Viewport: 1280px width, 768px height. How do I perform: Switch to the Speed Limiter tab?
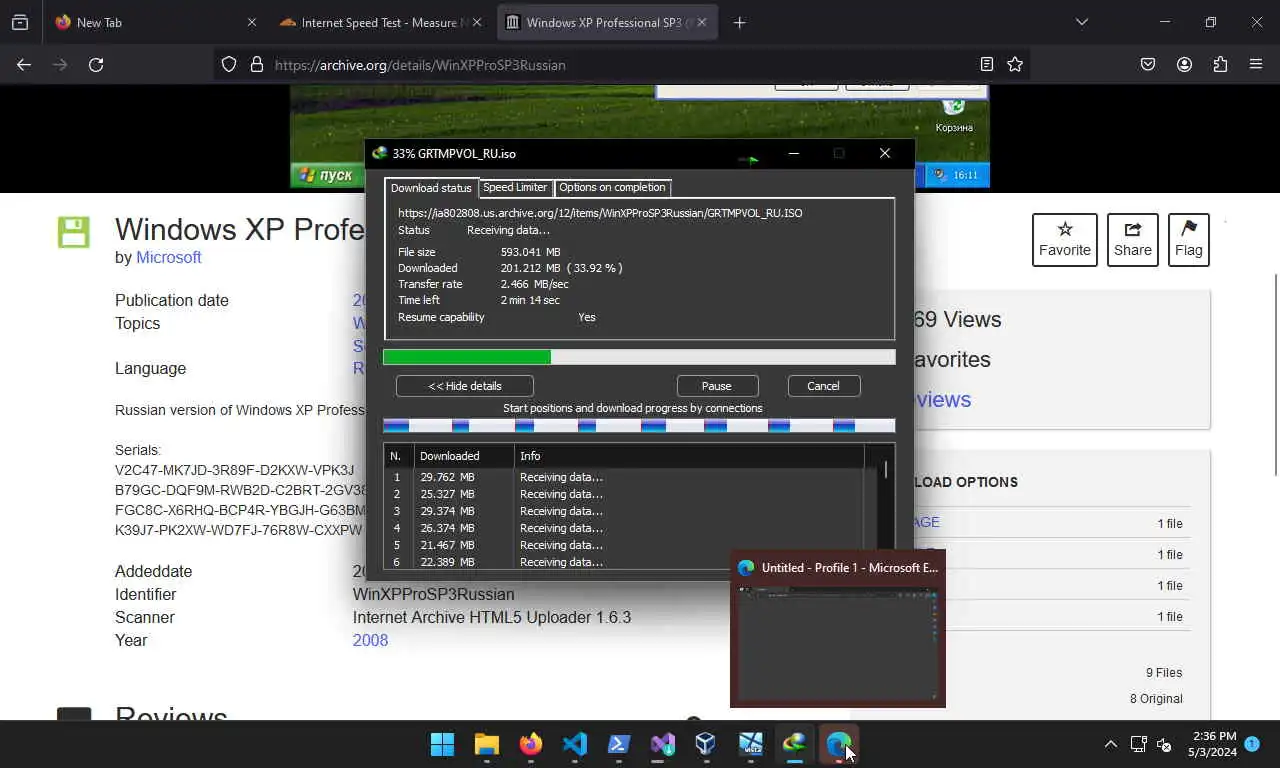[x=515, y=187]
